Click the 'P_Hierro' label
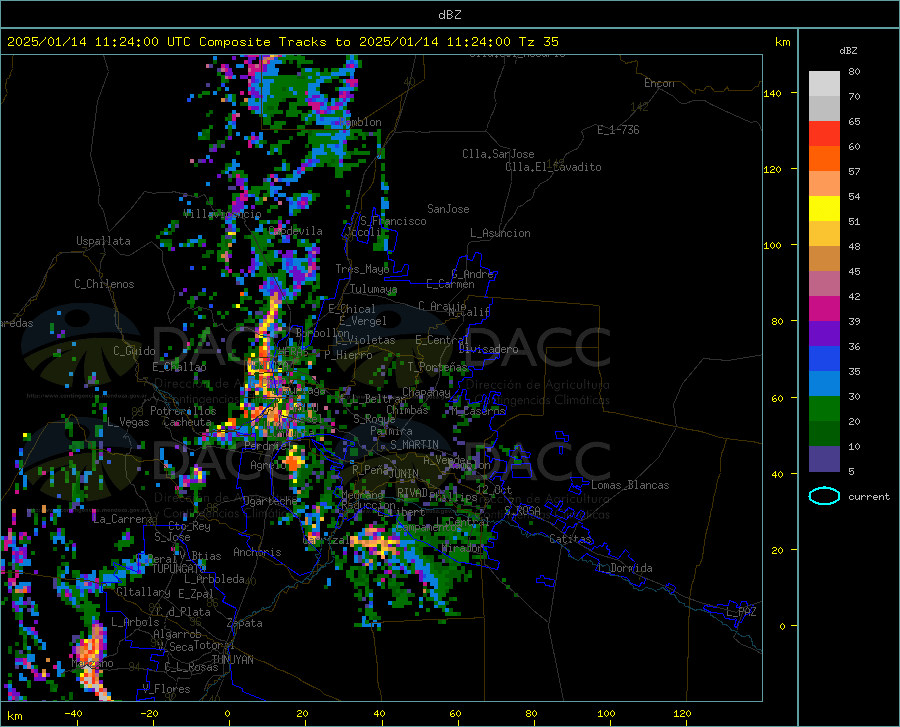The image size is (900, 727). [x=348, y=355]
